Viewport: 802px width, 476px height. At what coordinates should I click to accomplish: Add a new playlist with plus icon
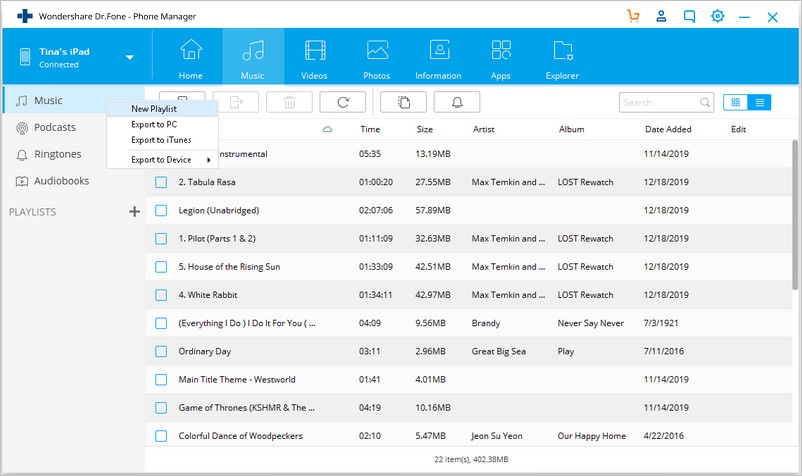pyautogui.click(x=134, y=212)
